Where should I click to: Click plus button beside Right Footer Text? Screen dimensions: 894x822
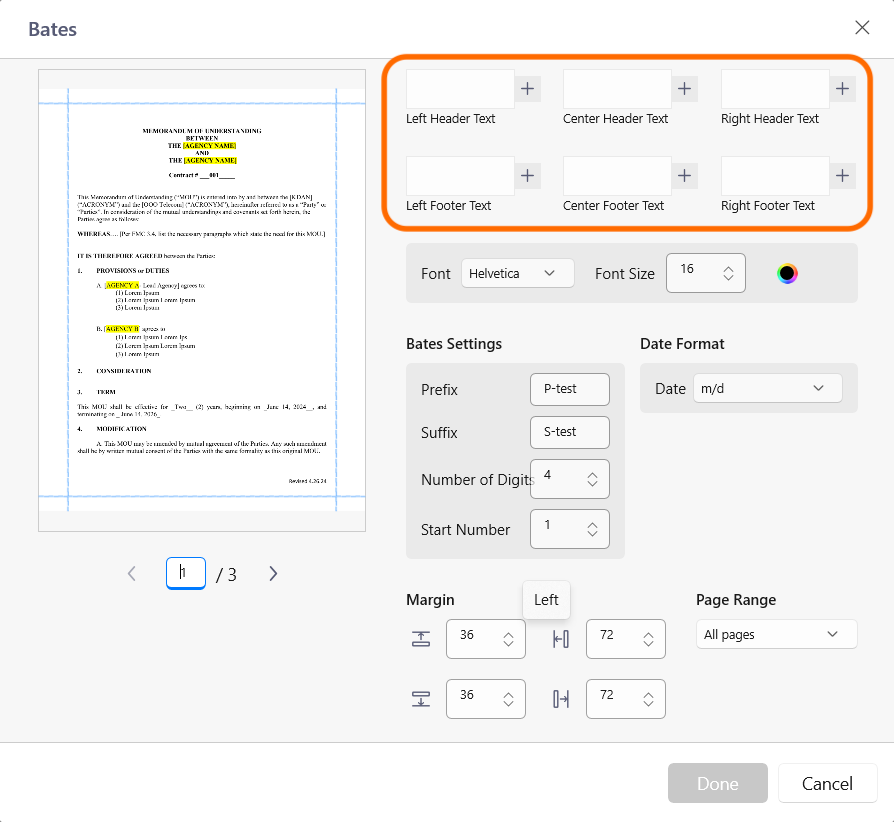843,176
